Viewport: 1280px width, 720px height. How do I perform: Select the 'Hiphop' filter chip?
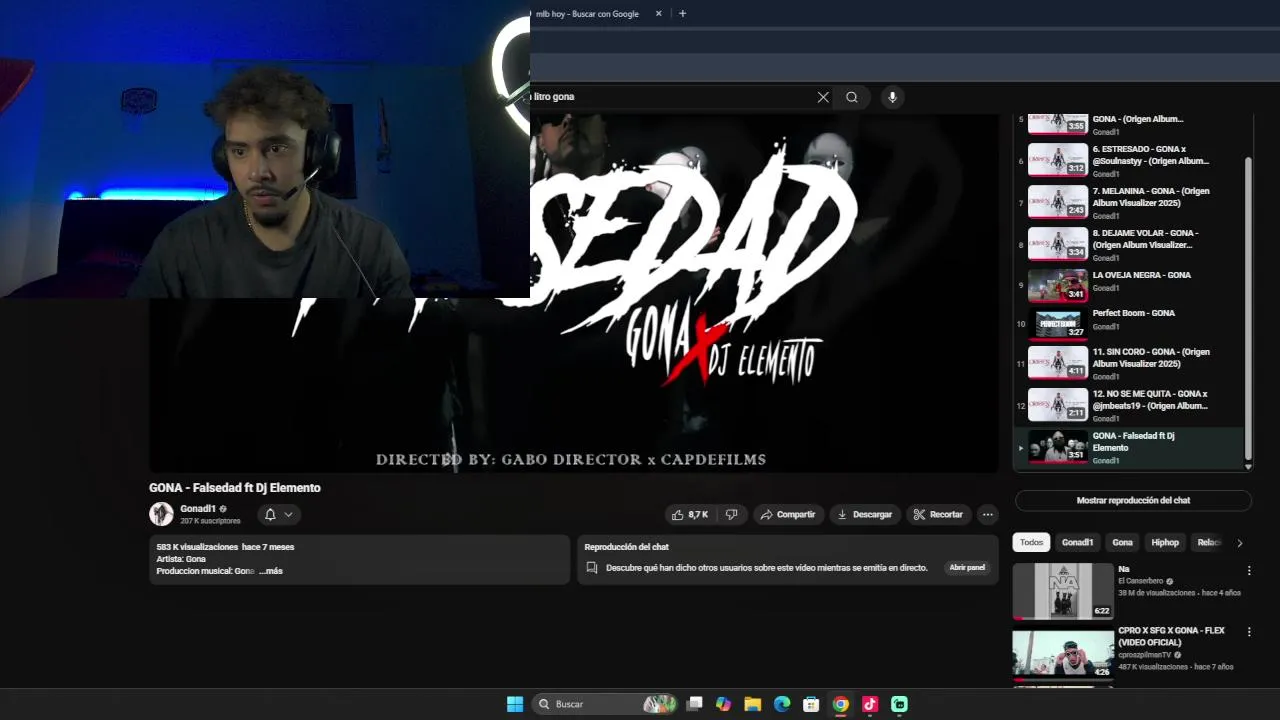1165,542
